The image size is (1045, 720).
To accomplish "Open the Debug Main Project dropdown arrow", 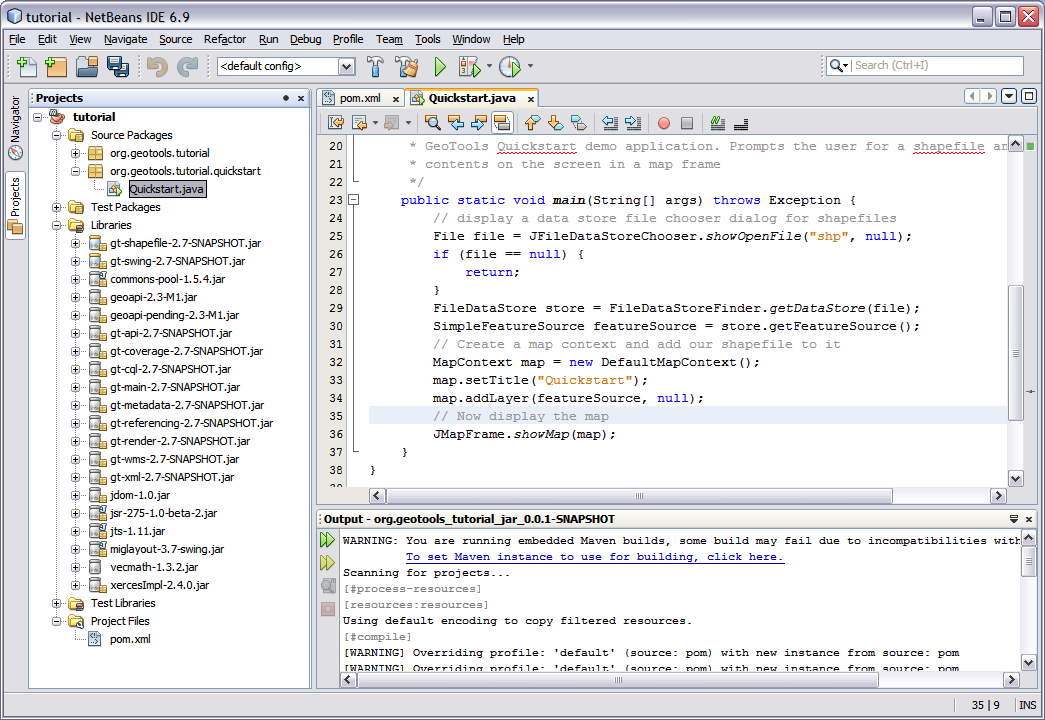I will pyautogui.click(x=489, y=66).
